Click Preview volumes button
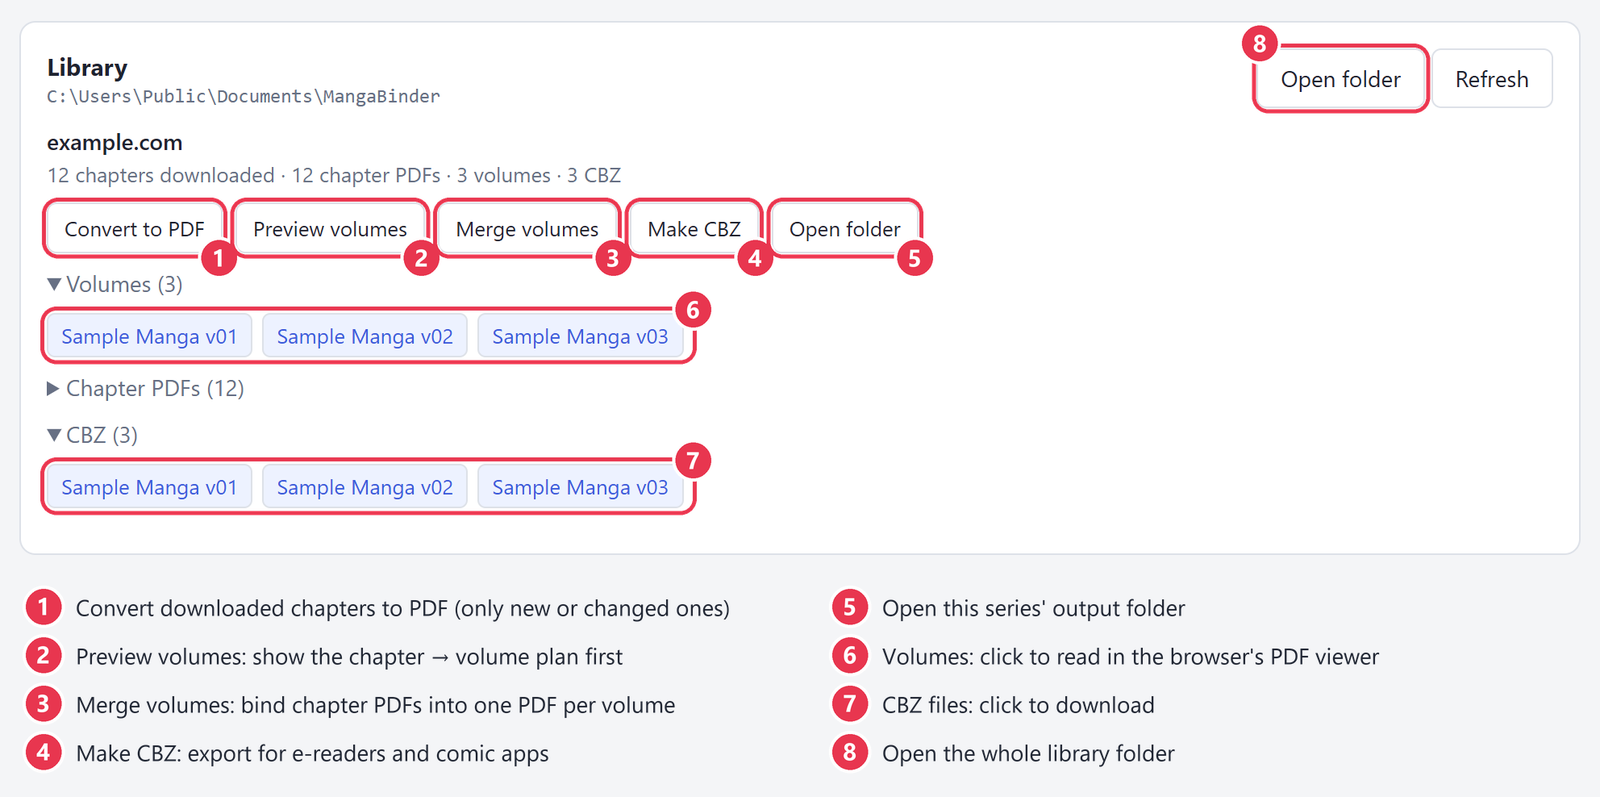This screenshot has height=797, width=1600. pos(330,229)
